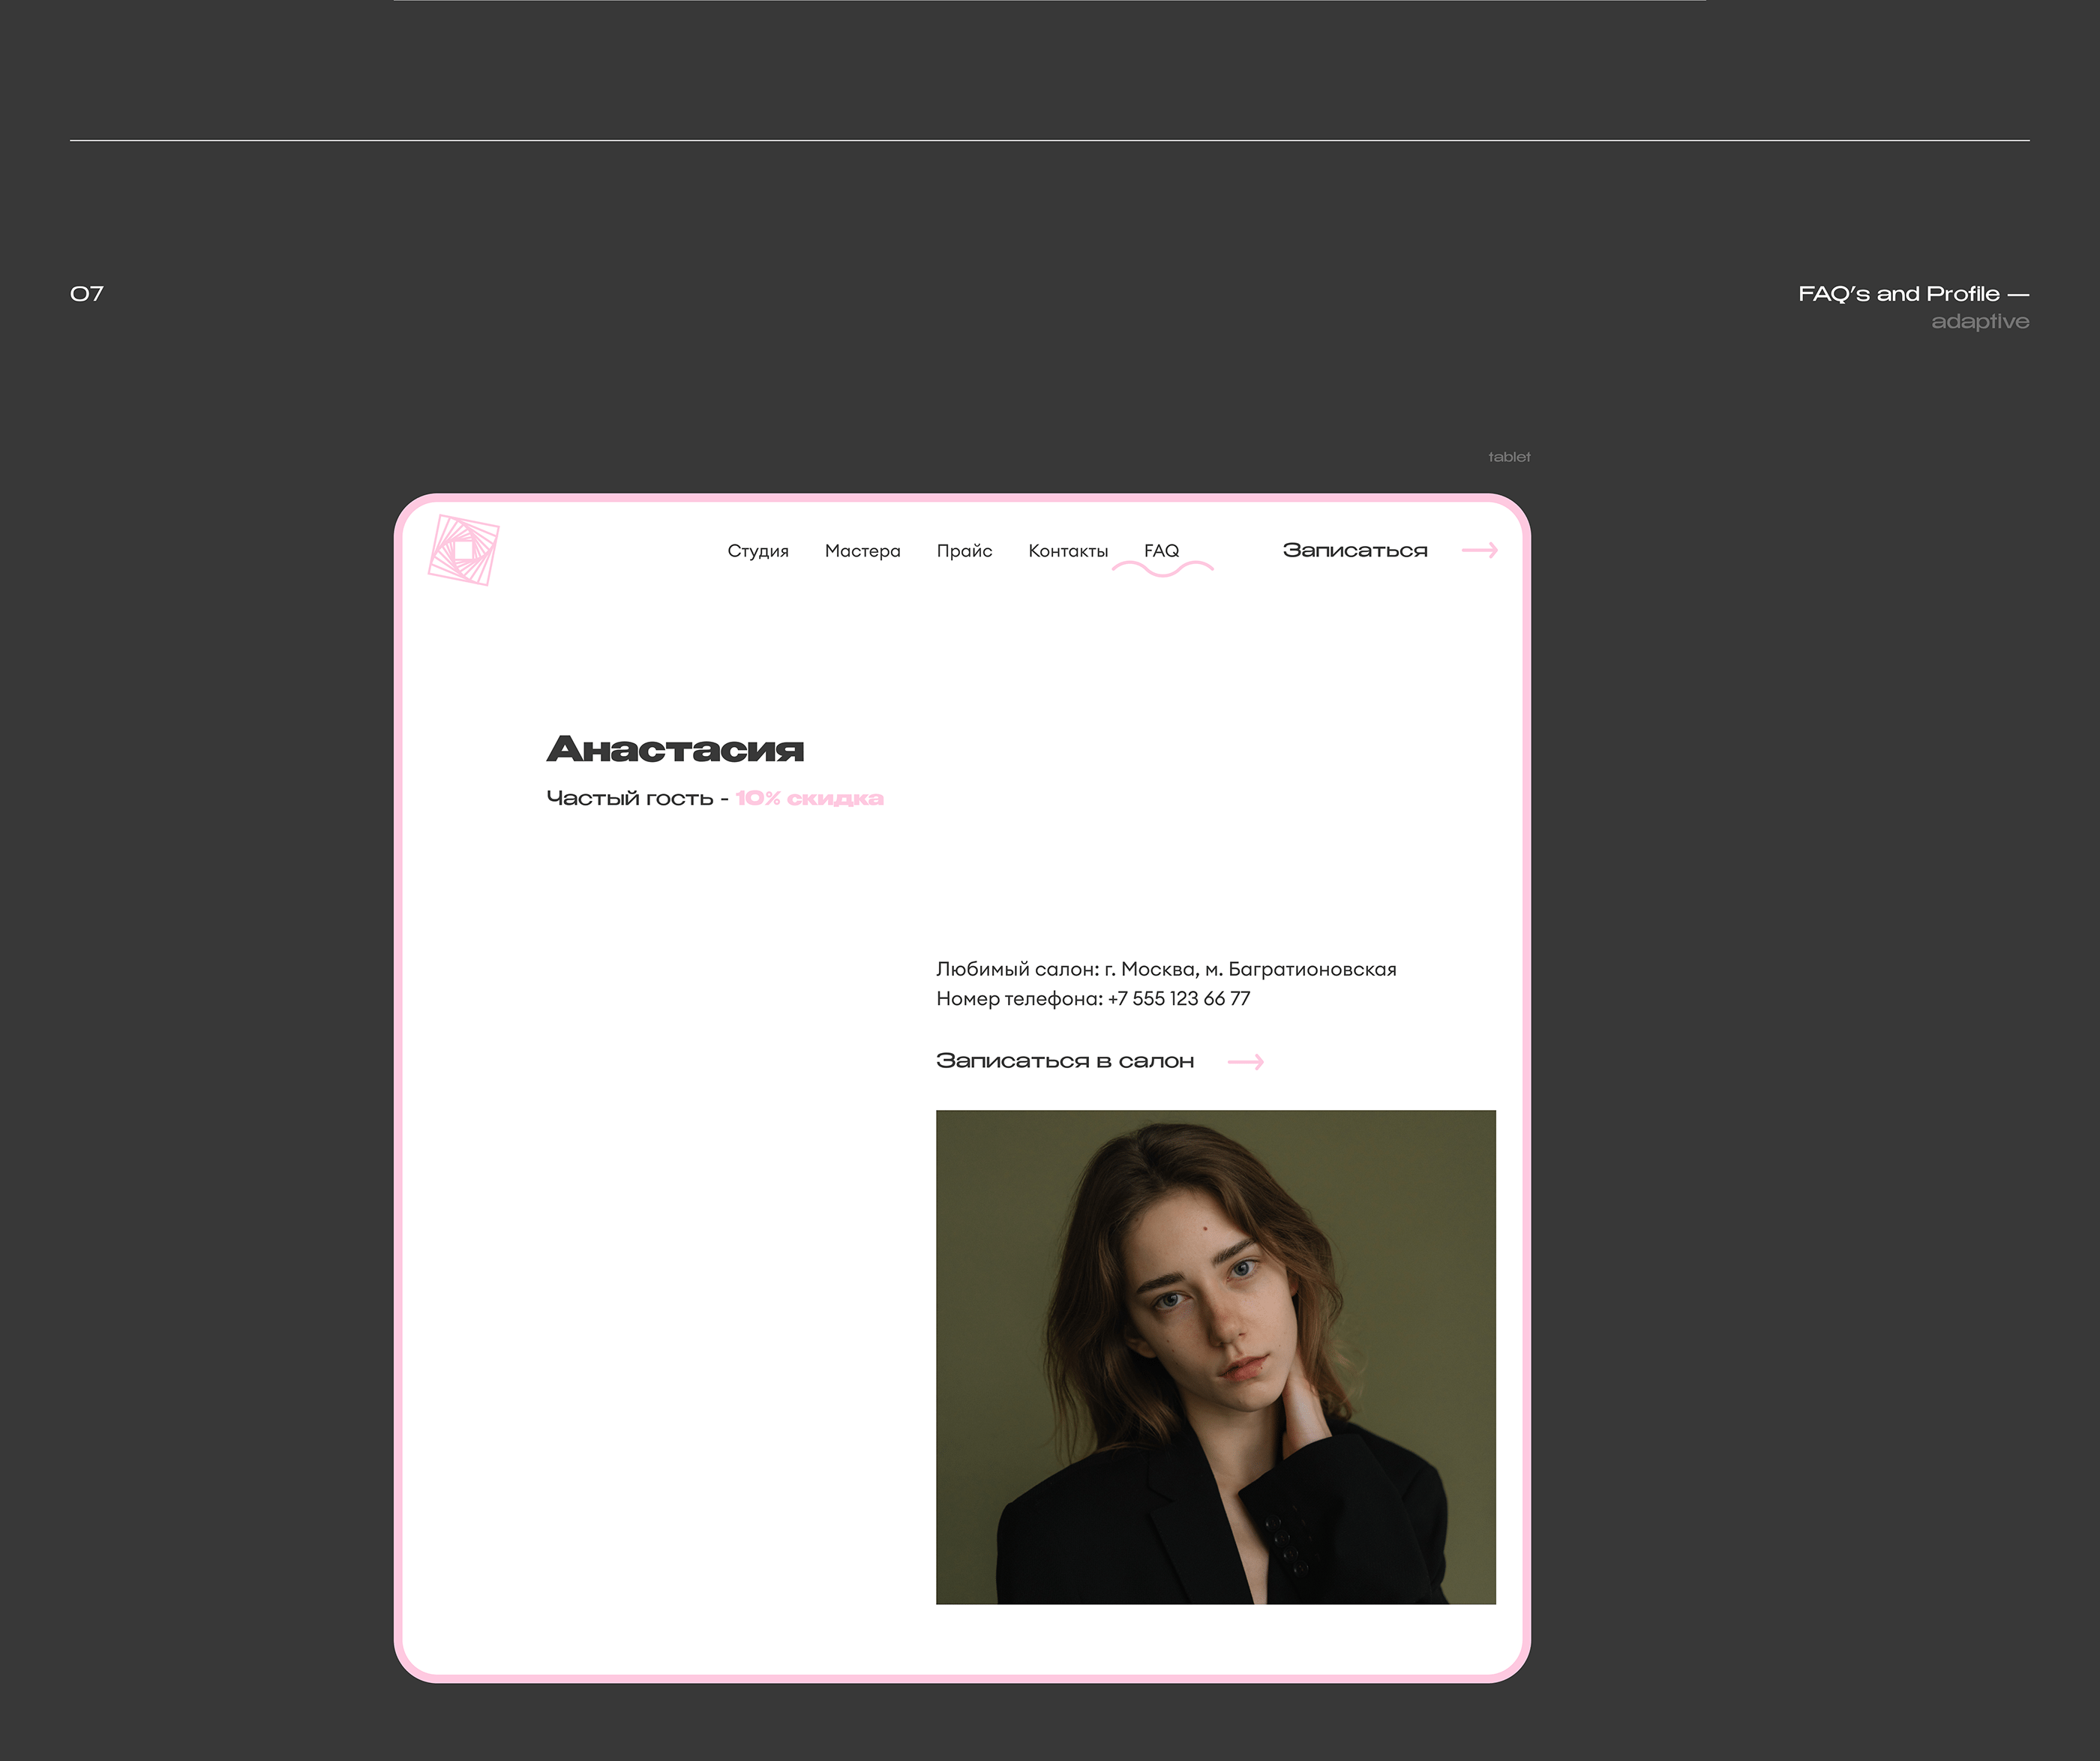Click the pink spiral square logo
This screenshot has height=1761, width=2100.
(463, 550)
